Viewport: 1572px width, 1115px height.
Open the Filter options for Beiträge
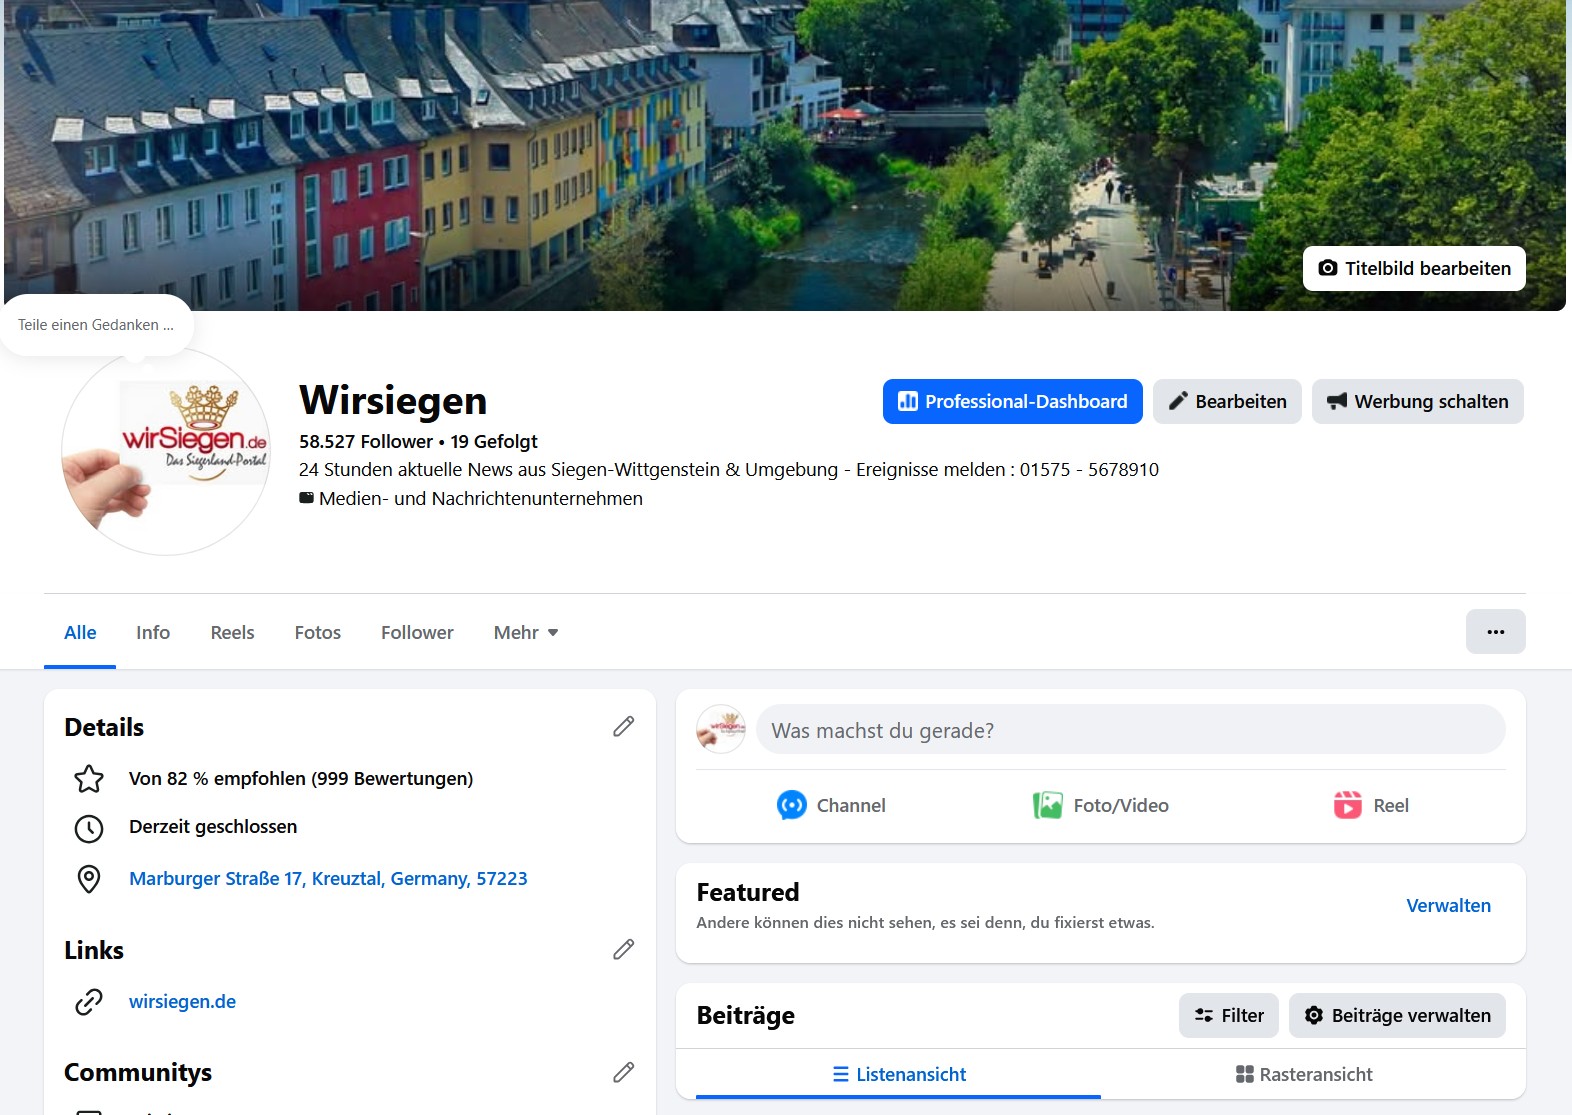tap(1229, 1016)
